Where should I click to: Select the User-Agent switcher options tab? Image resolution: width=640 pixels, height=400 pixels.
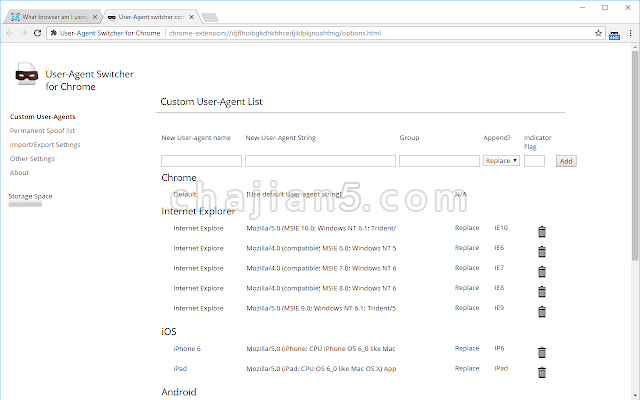[x=151, y=17]
